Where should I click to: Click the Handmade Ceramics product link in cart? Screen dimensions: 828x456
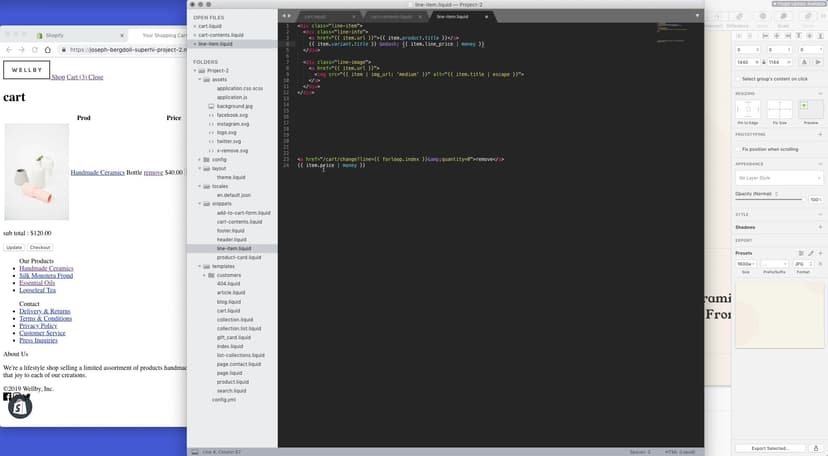pyautogui.click(x=98, y=172)
